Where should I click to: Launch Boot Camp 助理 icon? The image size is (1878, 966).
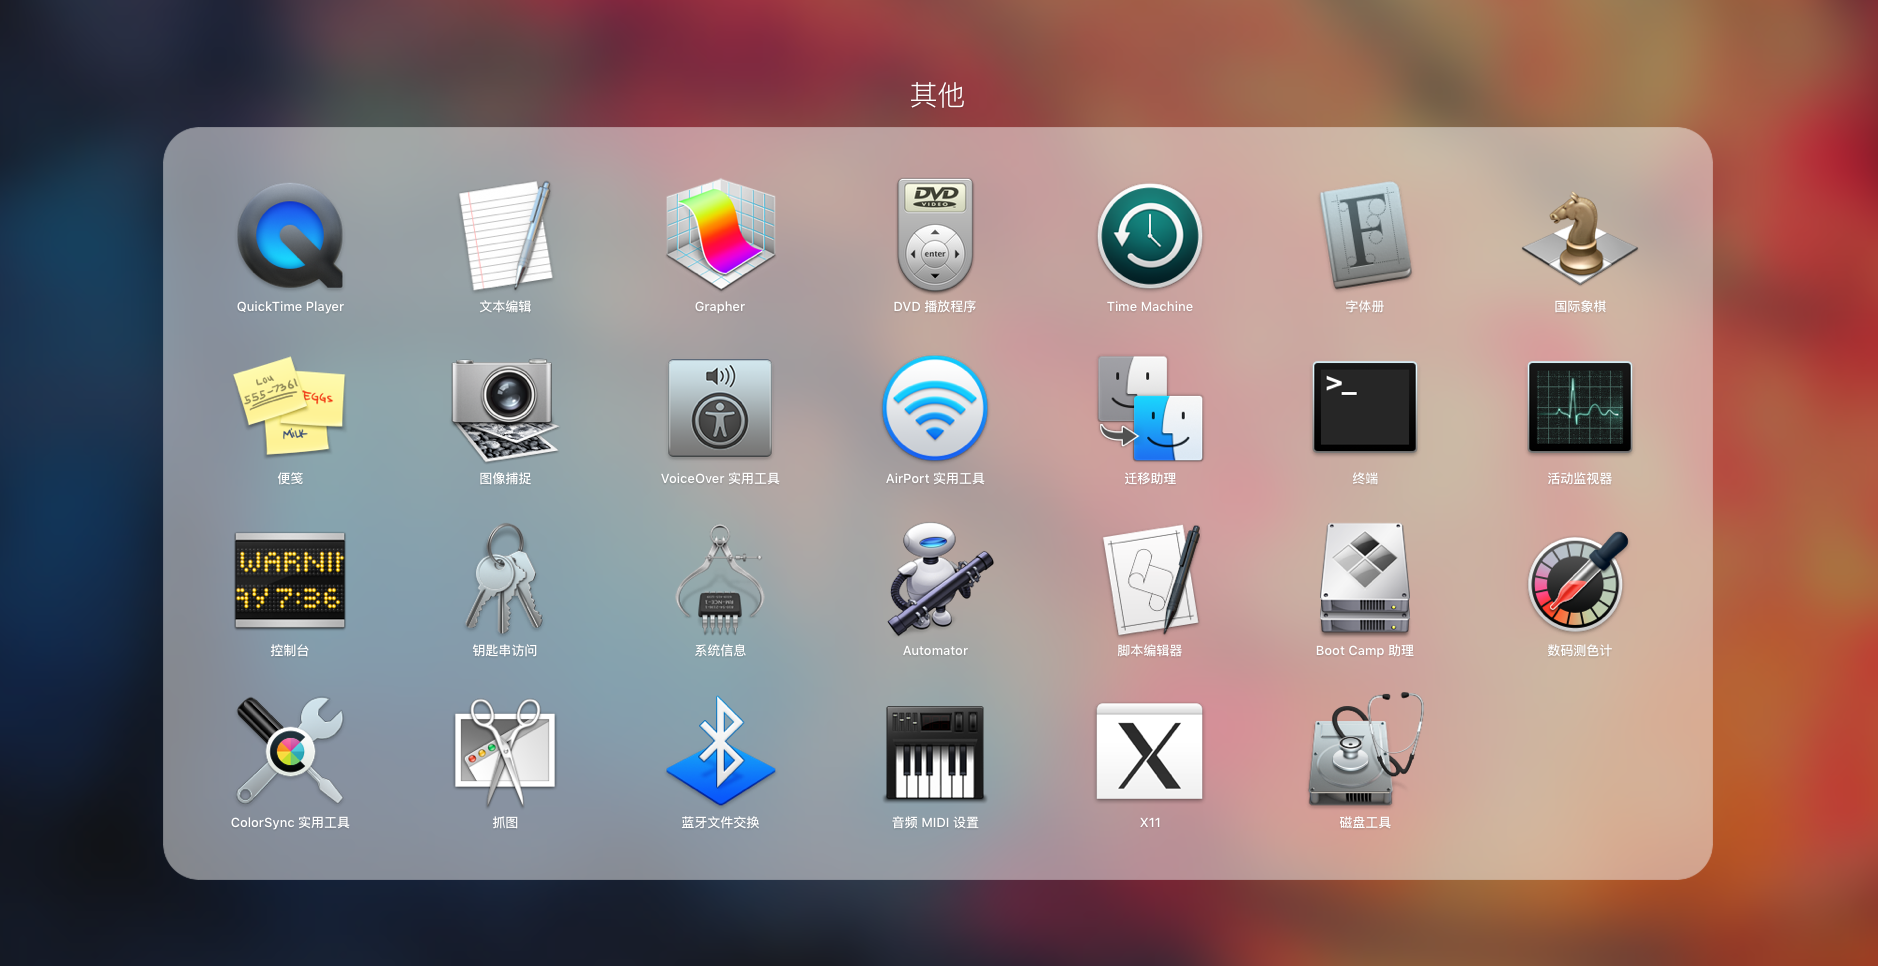coord(1365,578)
